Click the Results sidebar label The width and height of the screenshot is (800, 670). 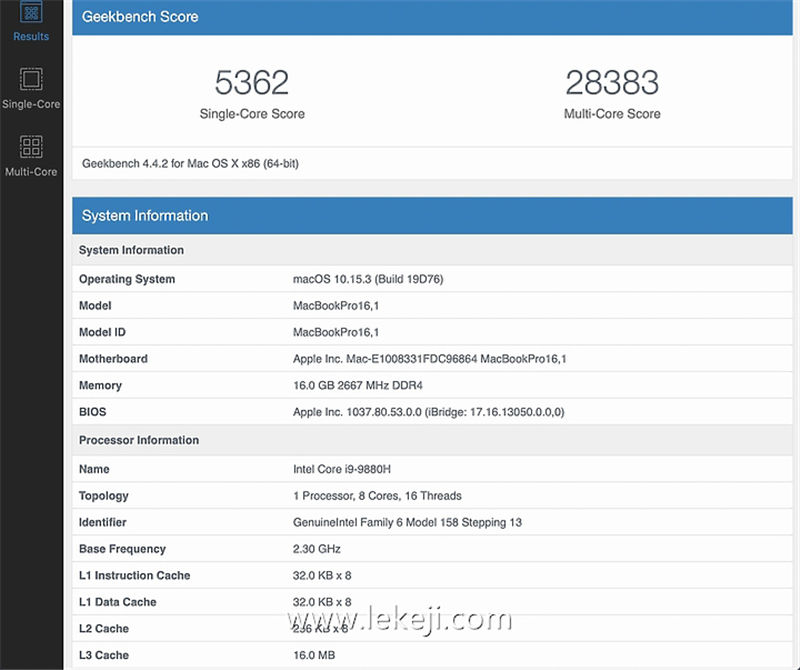pos(31,36)
